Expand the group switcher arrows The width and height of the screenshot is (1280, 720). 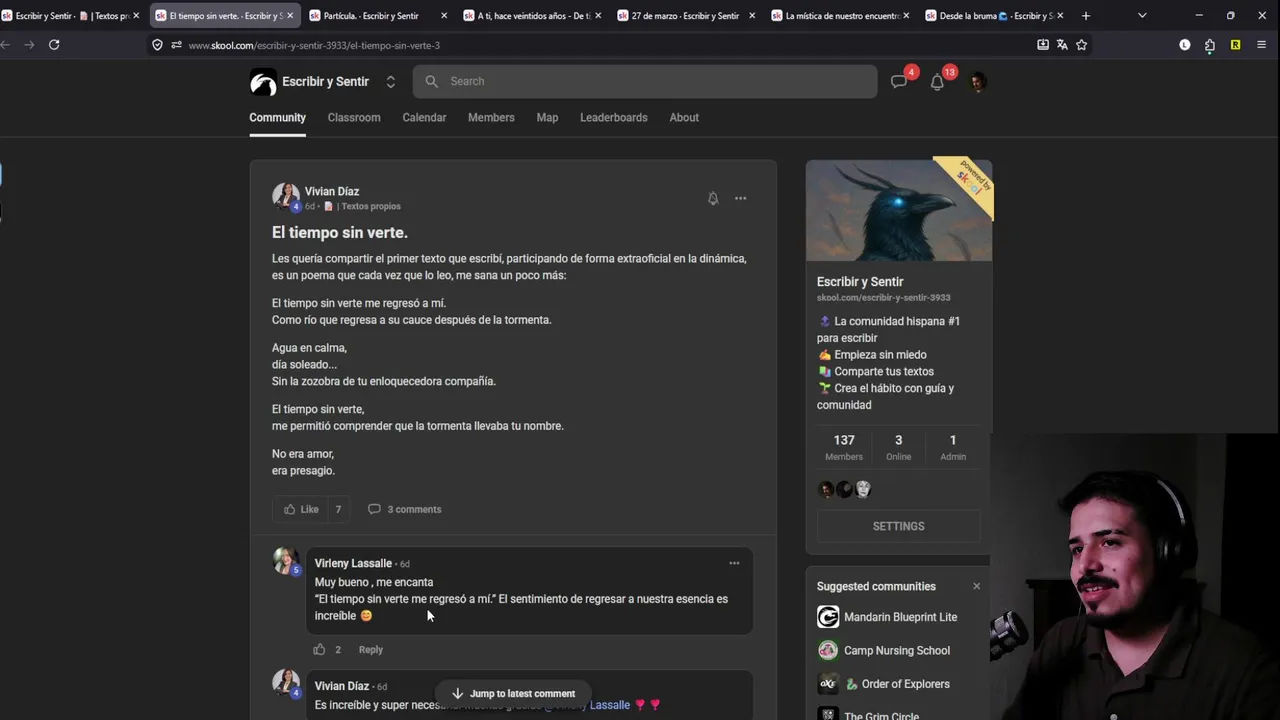pos(390,82)
